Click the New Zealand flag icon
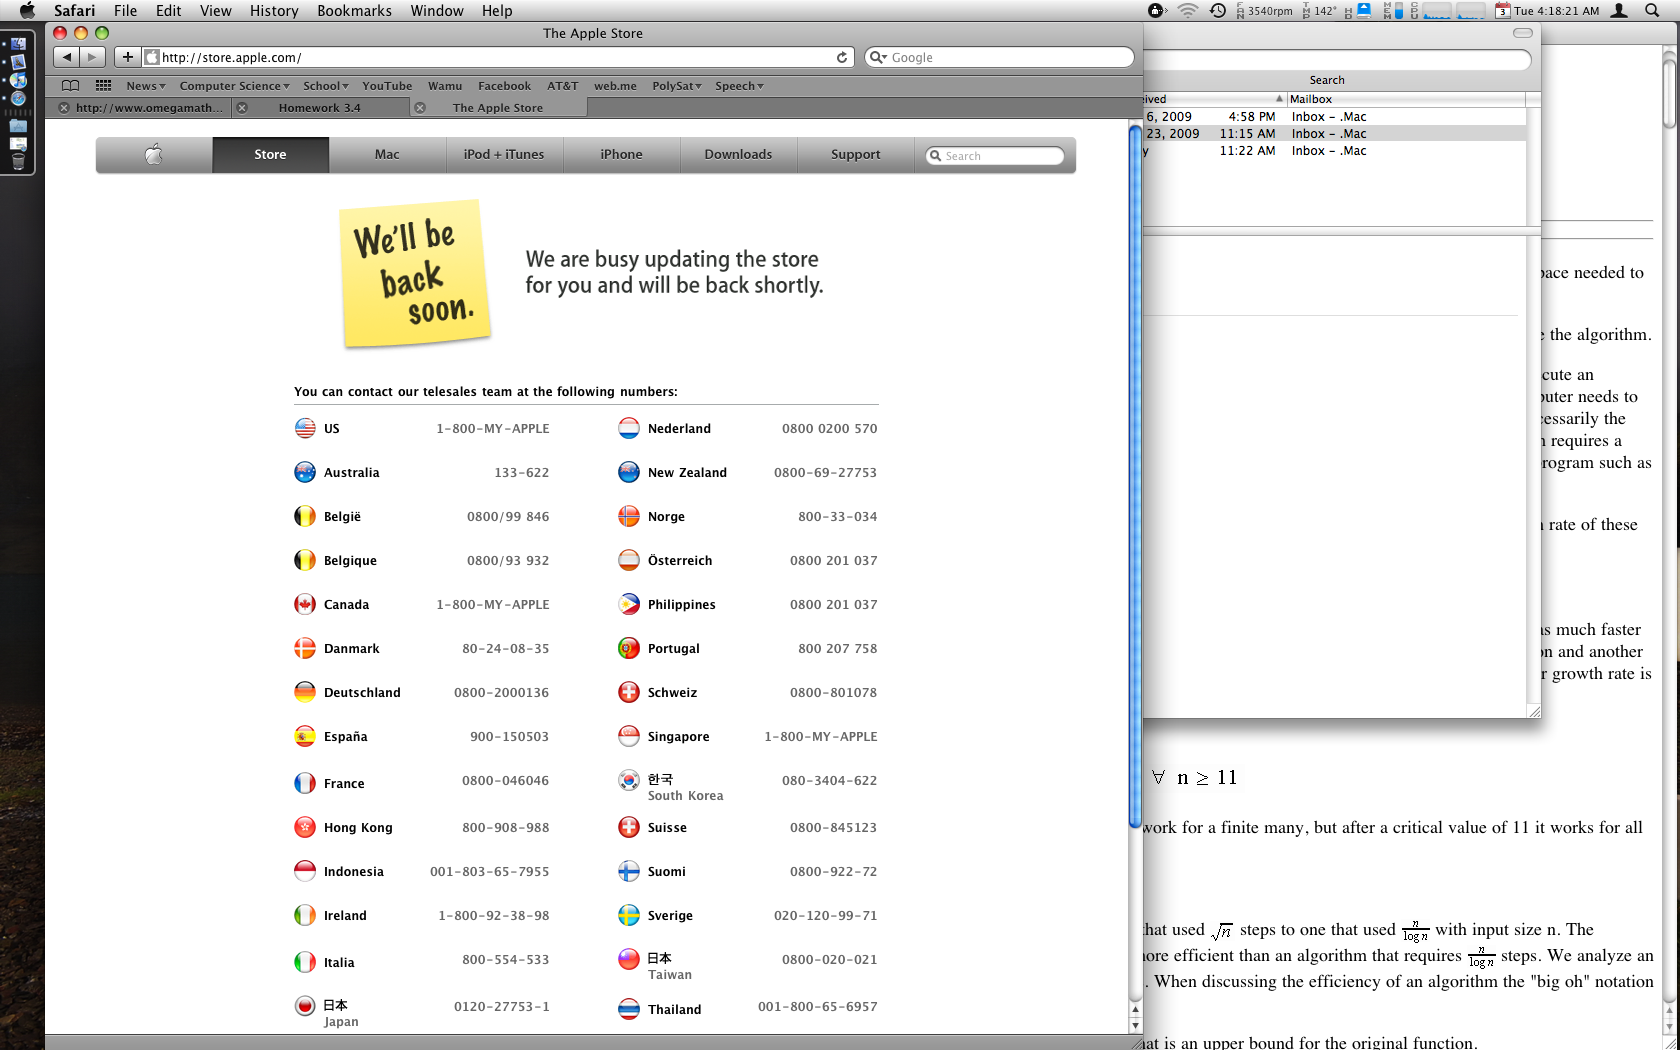Image resolution: width=1680 pixels, height=1050 pixels. (x=629, y=472)
